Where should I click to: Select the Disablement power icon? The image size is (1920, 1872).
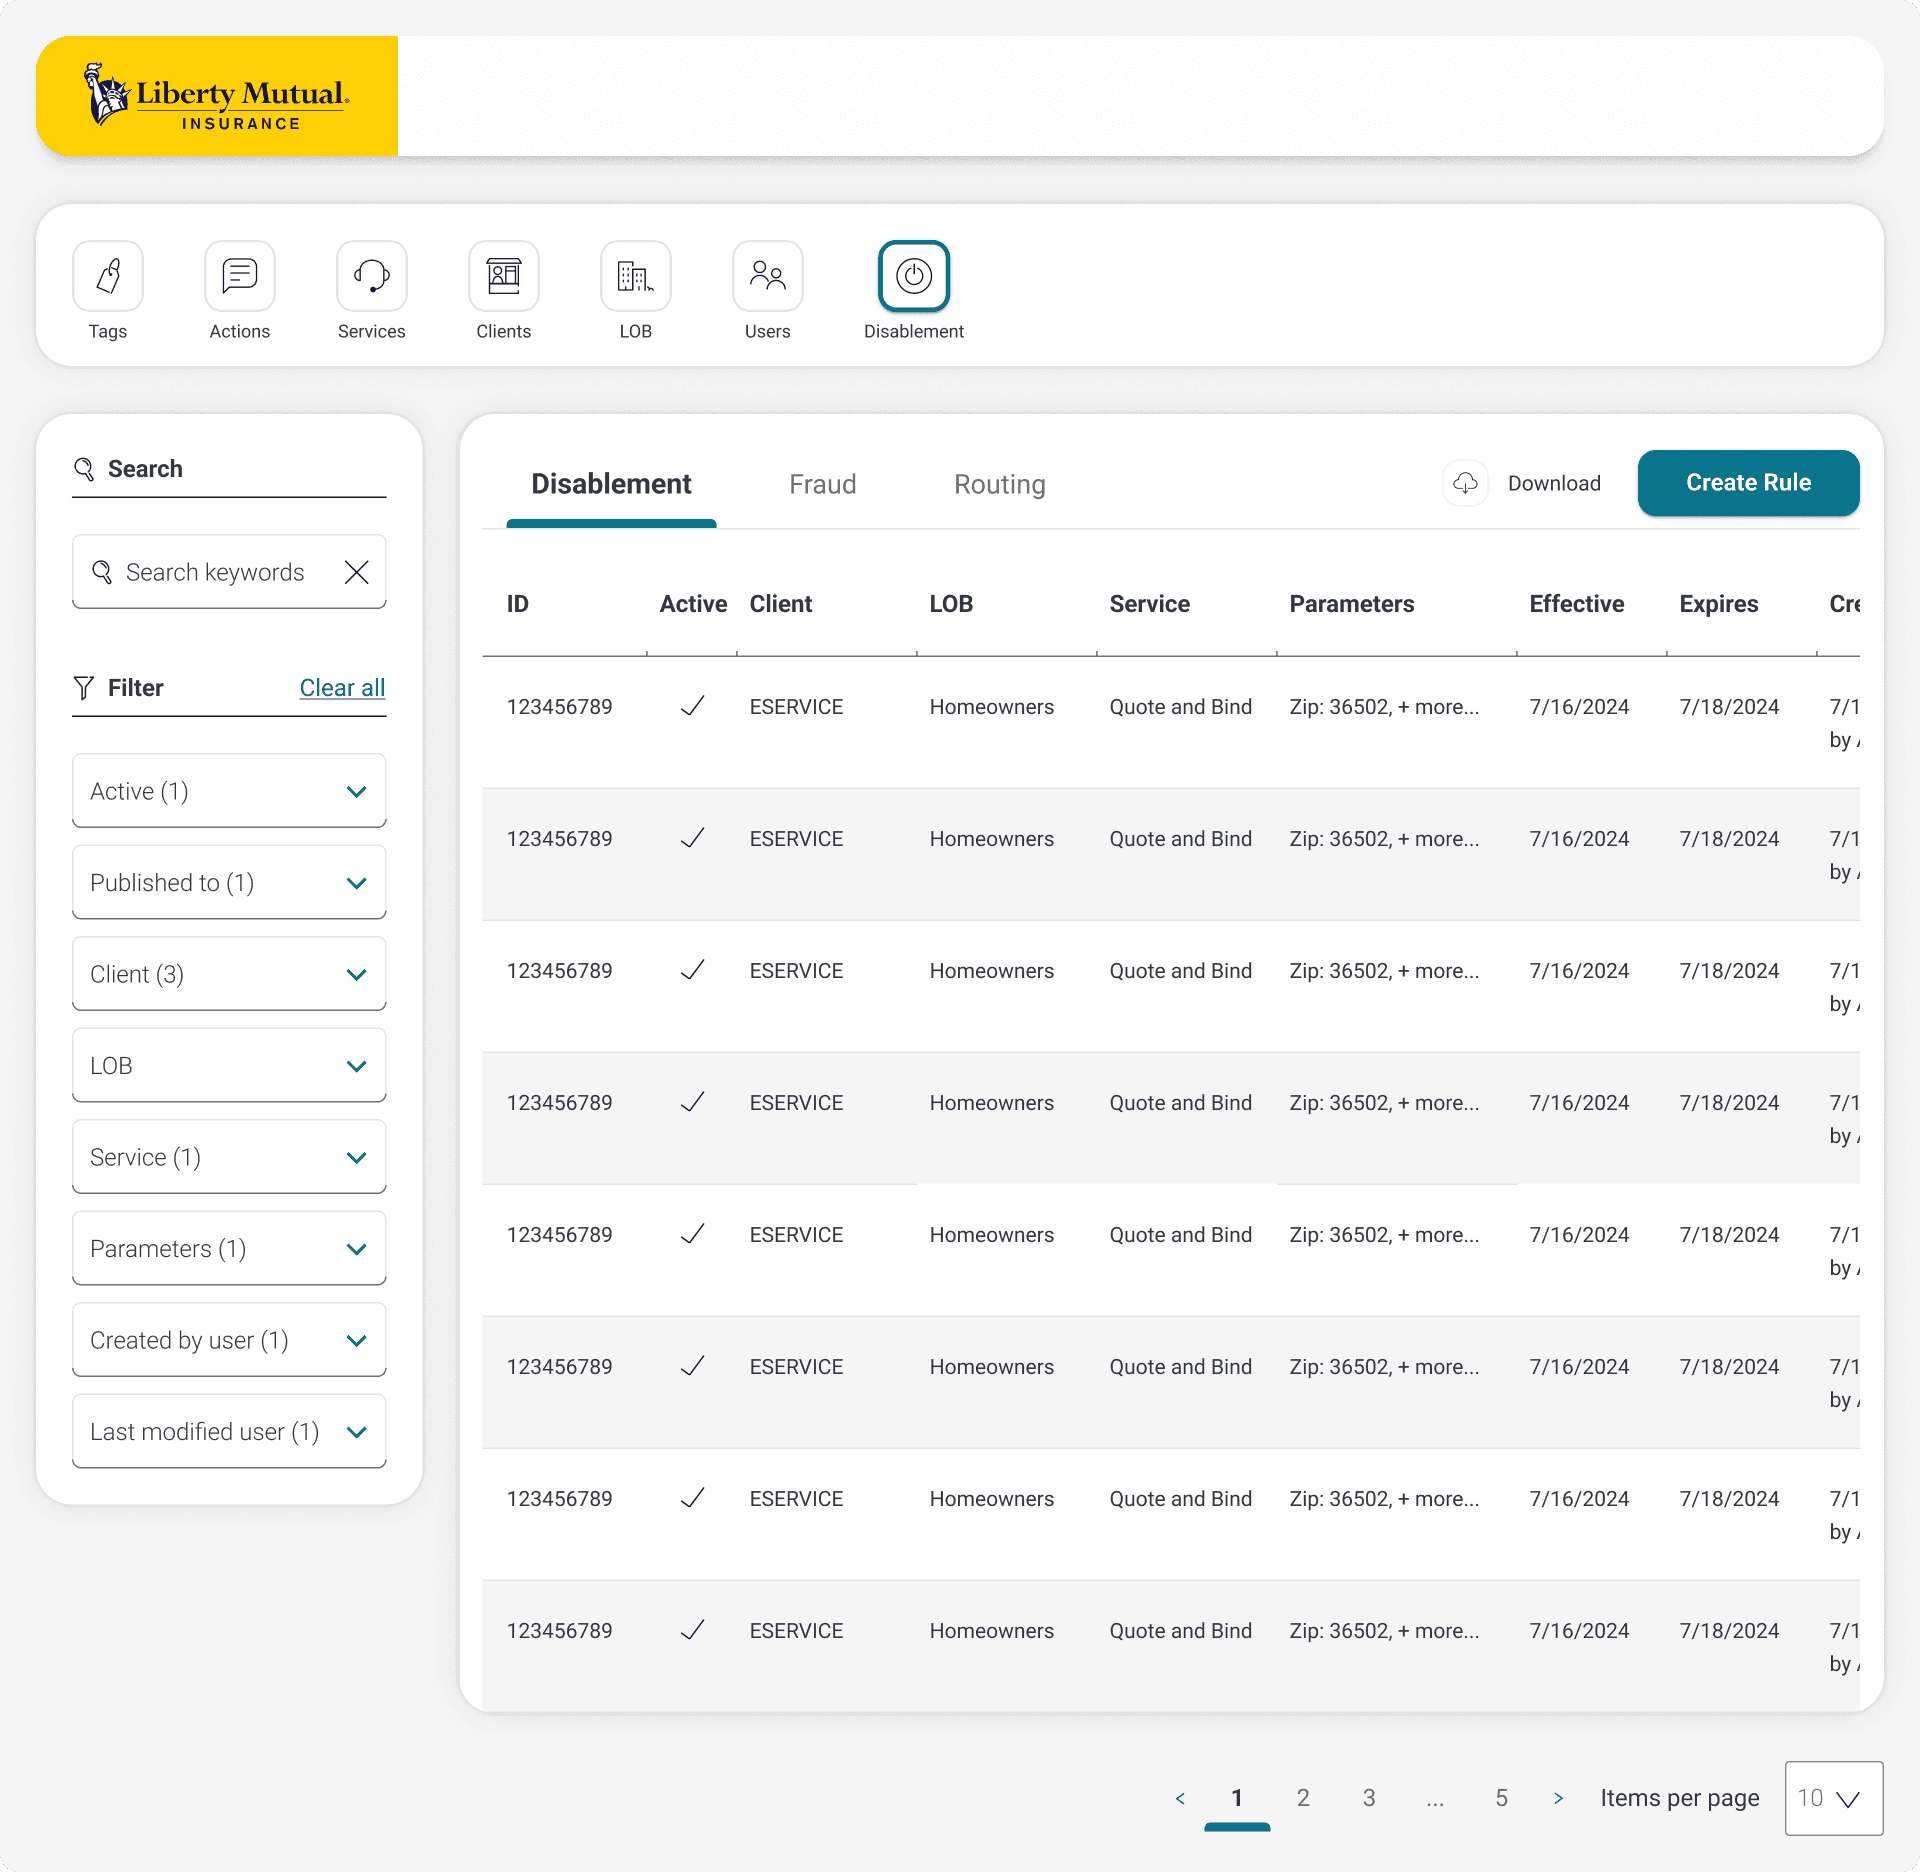[x=914, y=276]
